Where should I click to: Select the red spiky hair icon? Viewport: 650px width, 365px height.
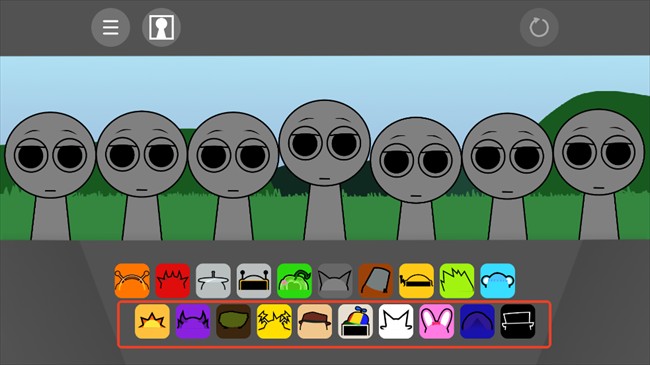click(x=172, y=281)
